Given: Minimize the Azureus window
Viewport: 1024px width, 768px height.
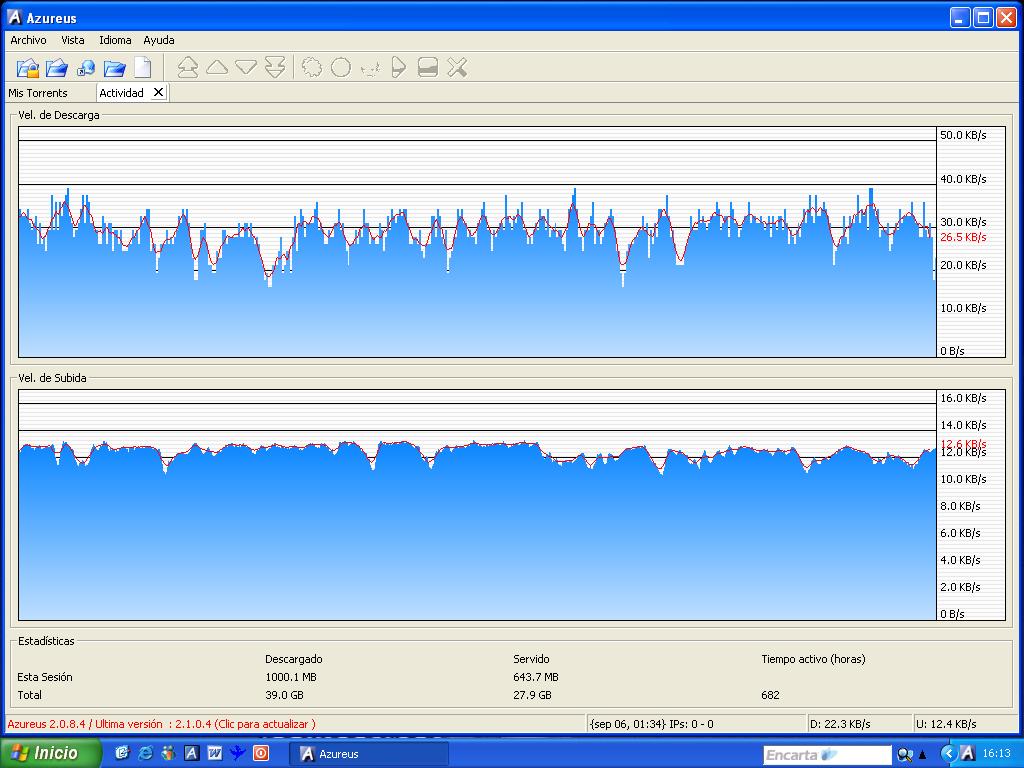Looking at the screenshot, I should [x=959, y=18].
